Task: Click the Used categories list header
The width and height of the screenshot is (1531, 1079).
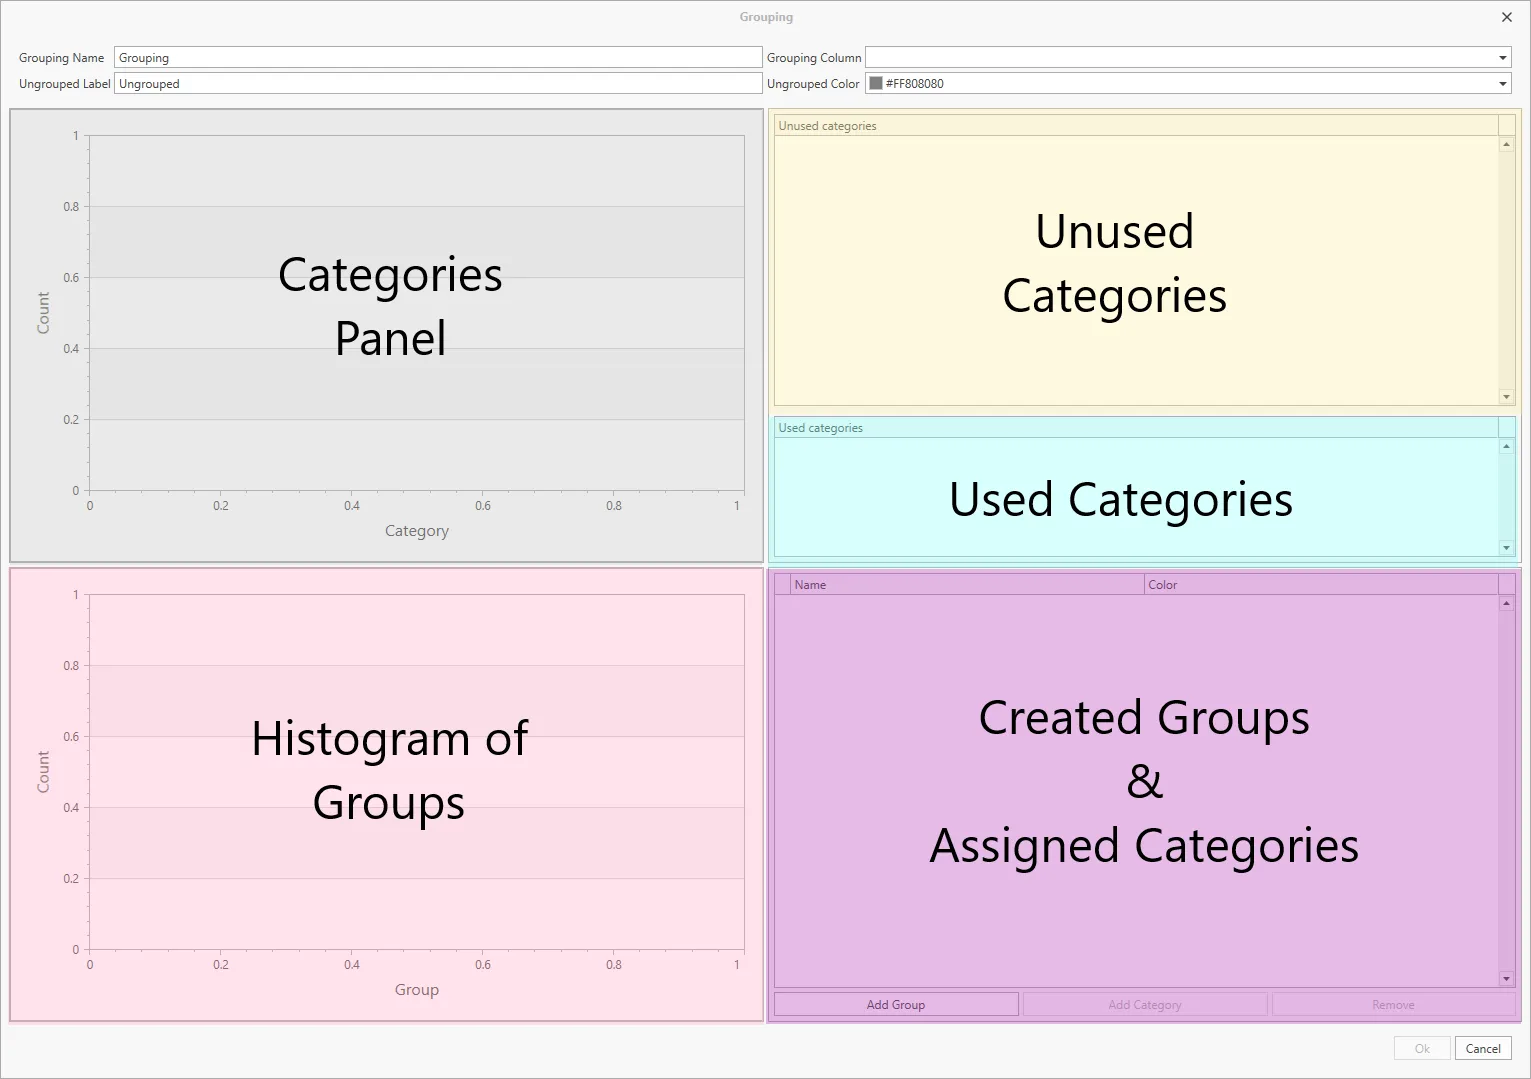Action: [1136, 428]
